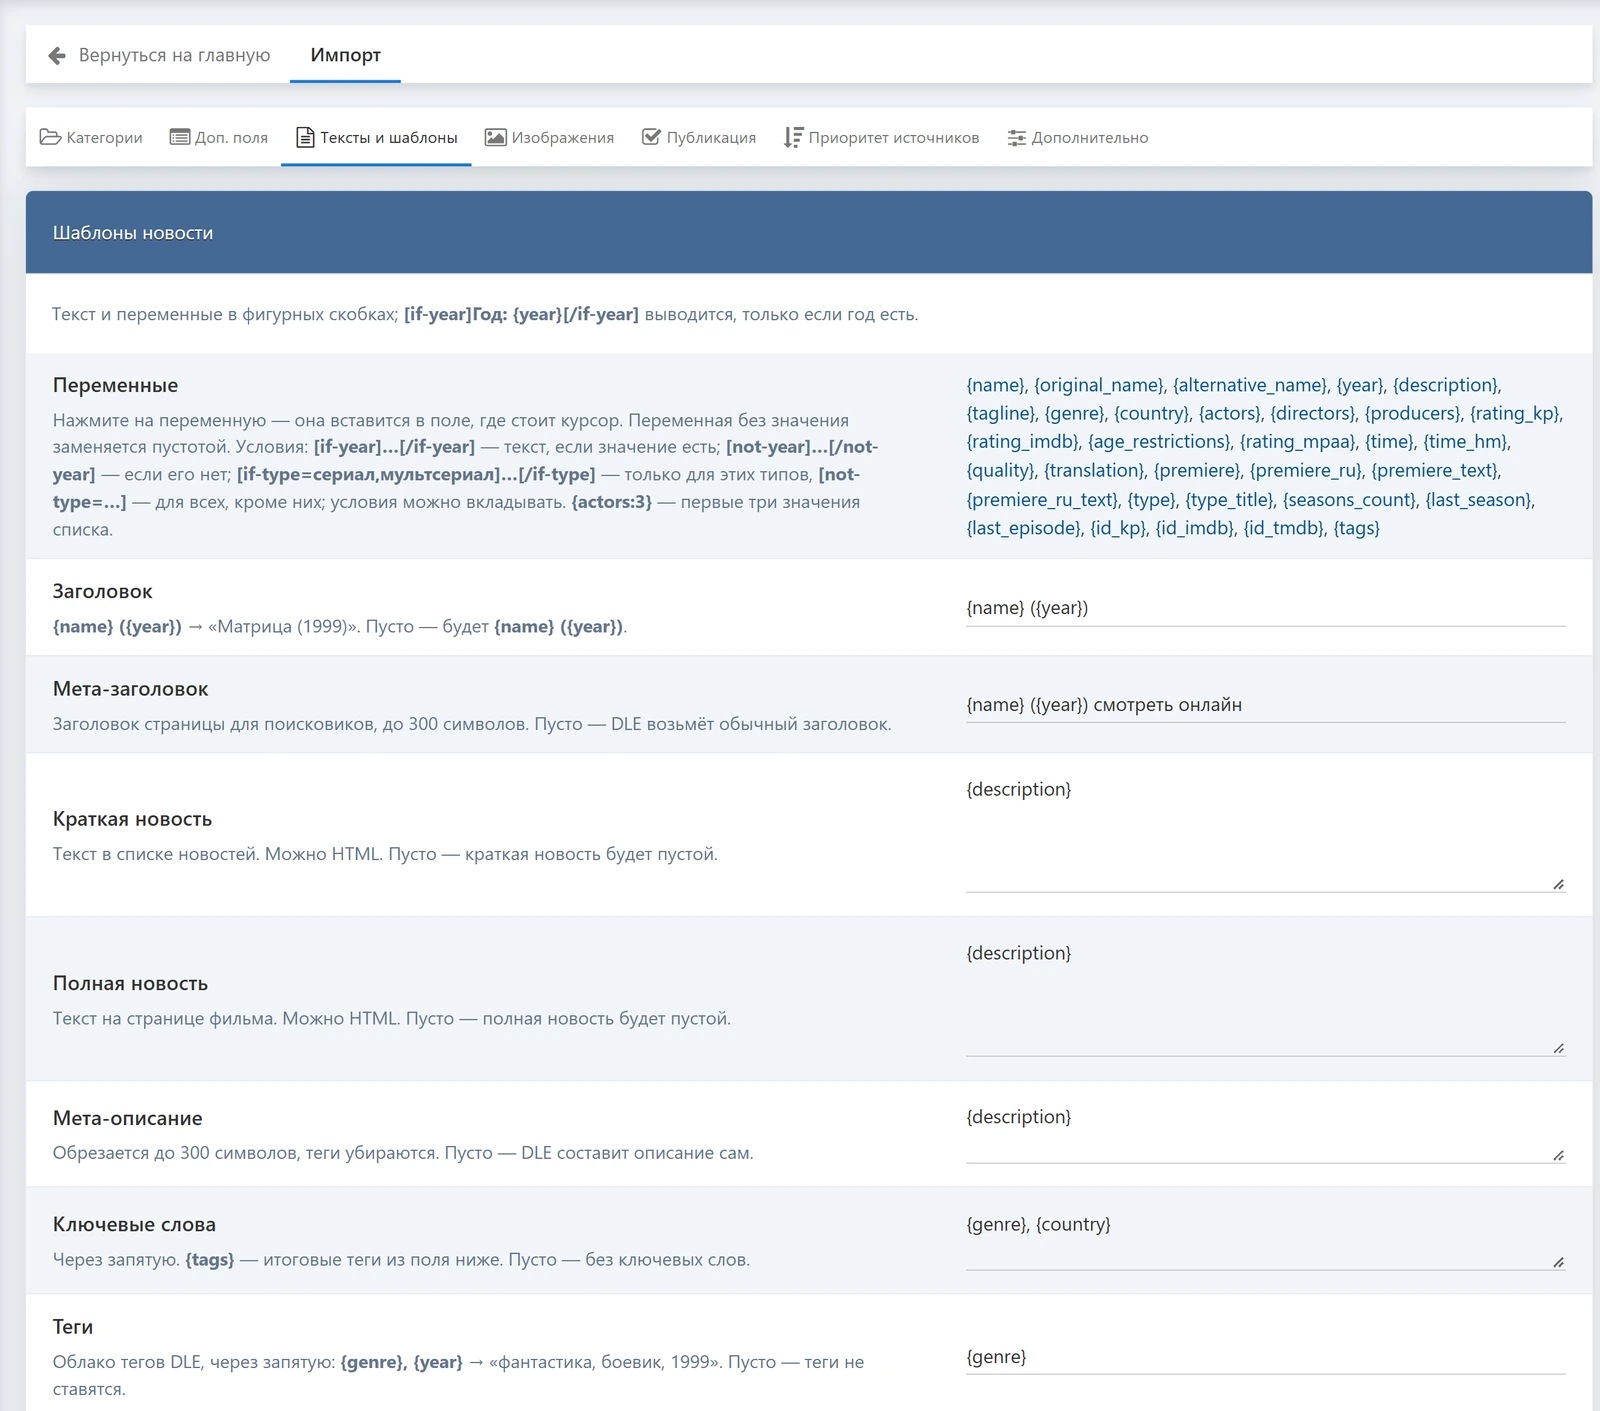
Task: Insert the {tagline} variable
Action: coord(1001,413)
